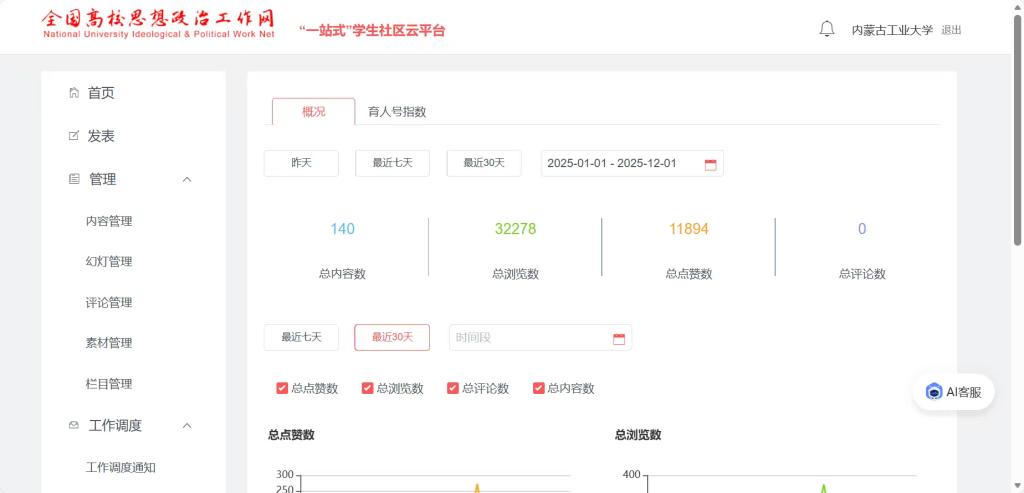
Task: Toggle the 总浏览数 checkbox
Action: [367, 388]
